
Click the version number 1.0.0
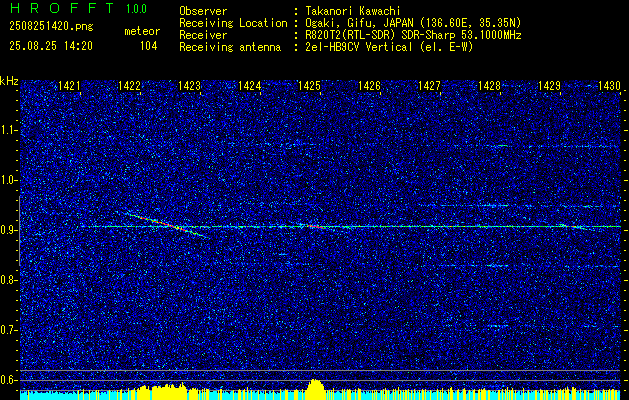pyautogui.click(x=136, y=9)
